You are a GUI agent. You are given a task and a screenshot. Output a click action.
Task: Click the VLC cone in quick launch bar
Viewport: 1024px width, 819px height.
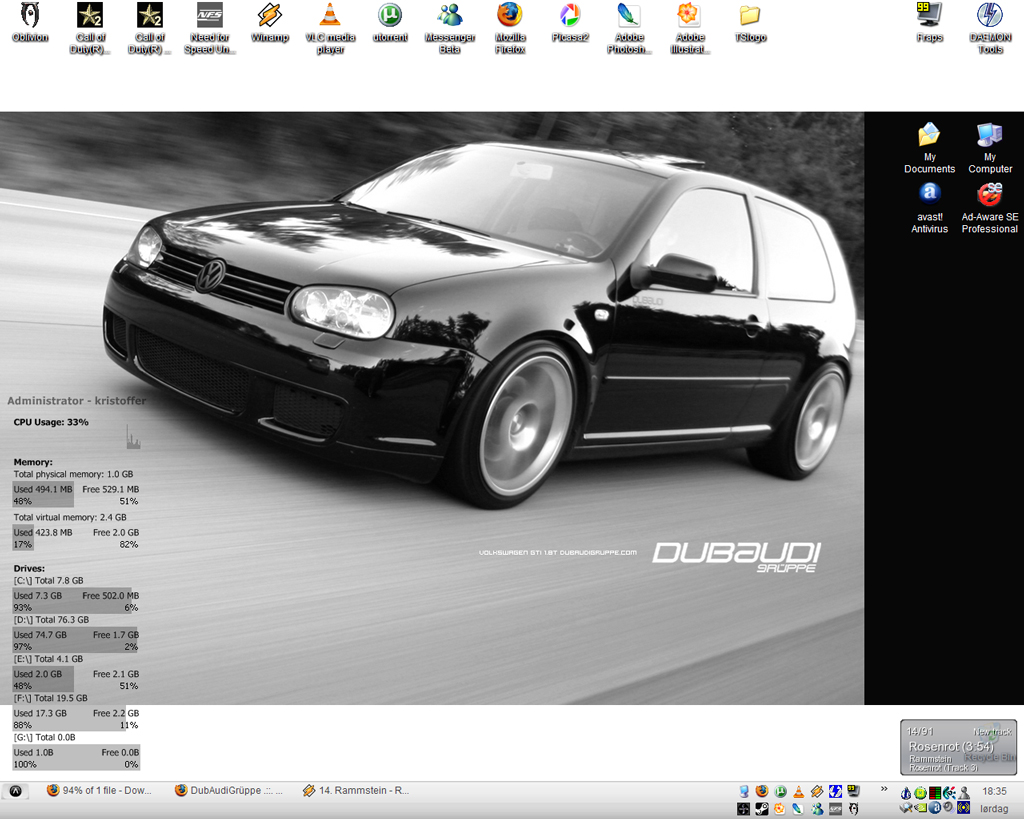coord(799,791)
